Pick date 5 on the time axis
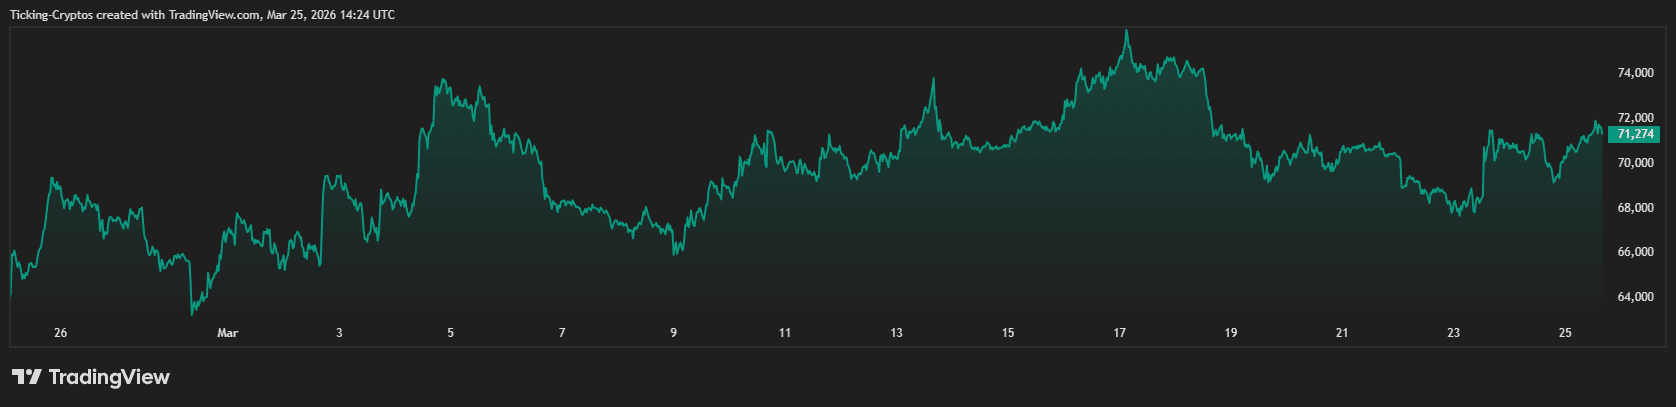Image resolution: width=1676 pixels, height=407 pixels. point(451,333)
